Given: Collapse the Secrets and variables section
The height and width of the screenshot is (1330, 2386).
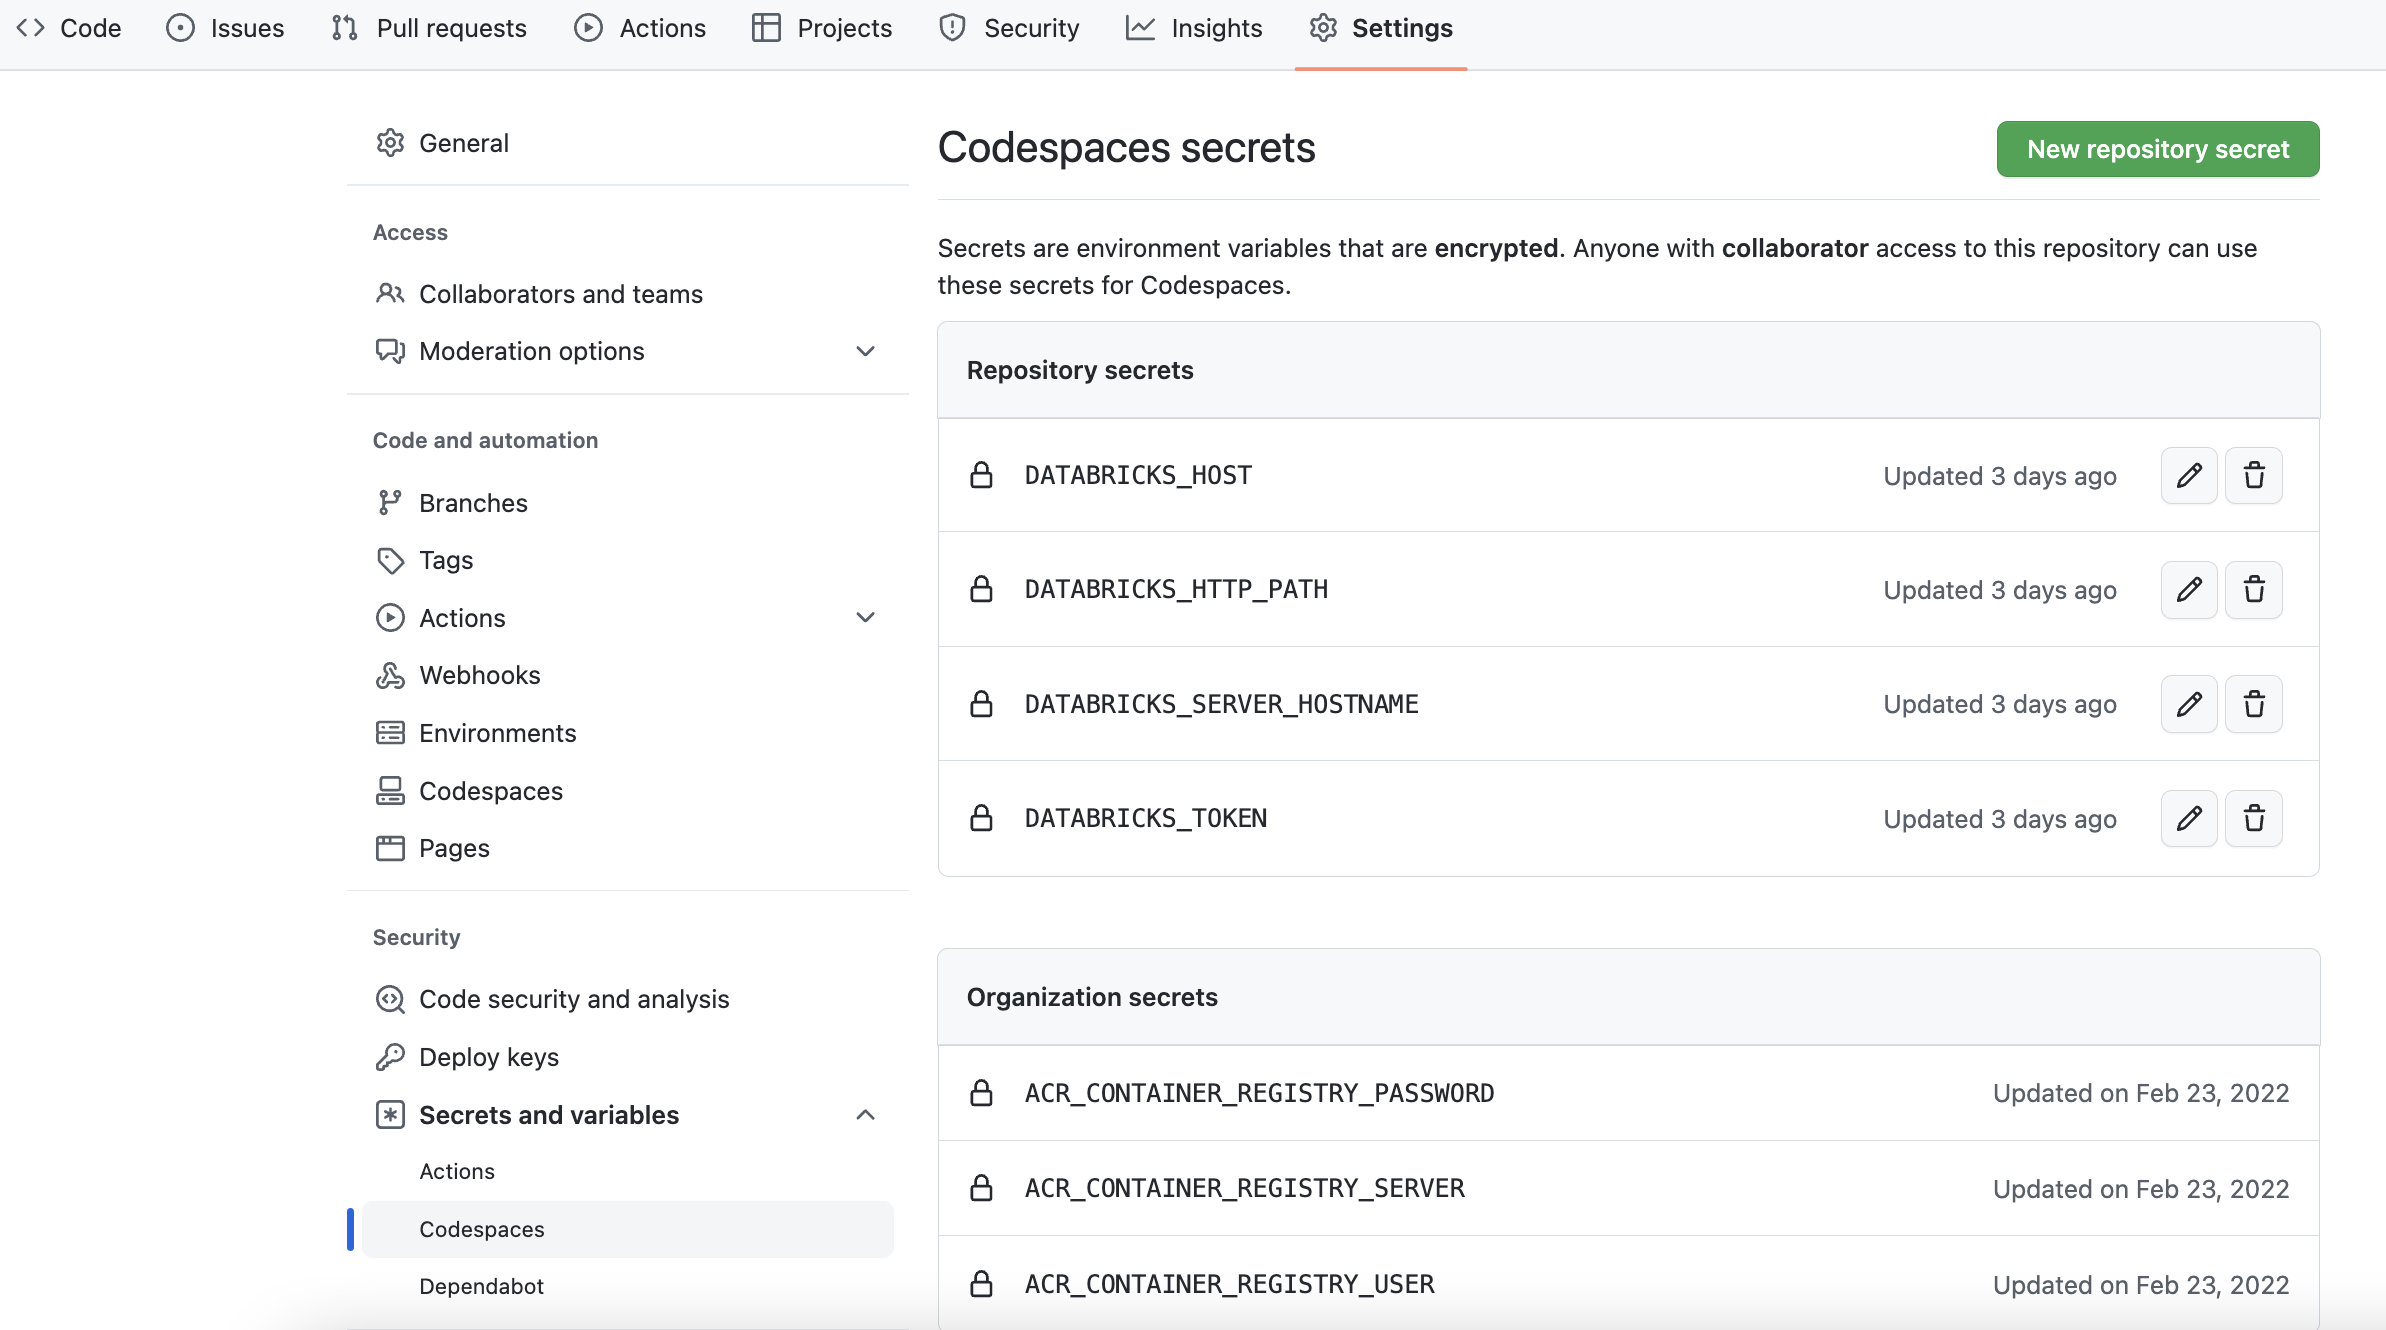Looking at the screenshot, I should (864, 1114).
